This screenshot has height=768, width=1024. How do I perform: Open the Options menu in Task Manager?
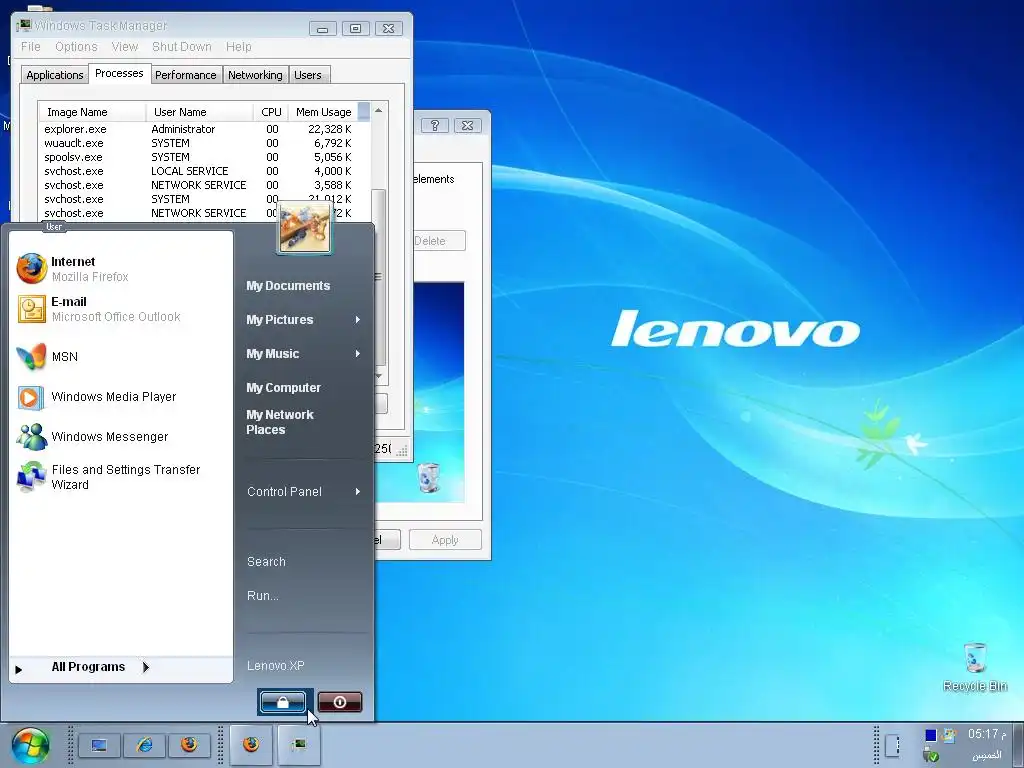tap(76, 46)
